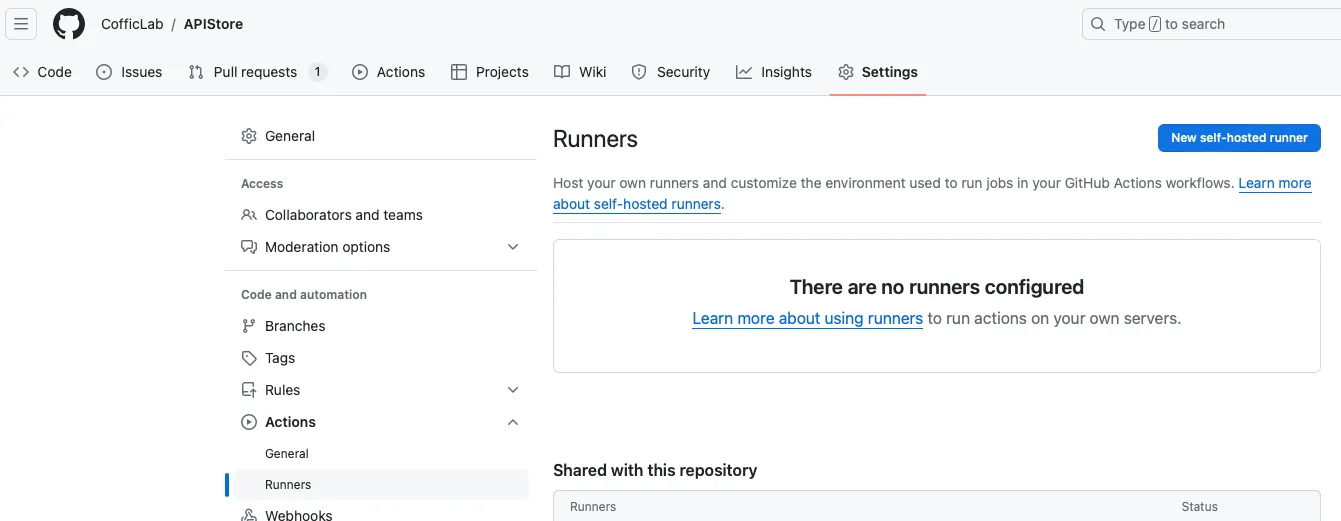
Task: Click the gear icon beside General
Action: pos(249,136)
